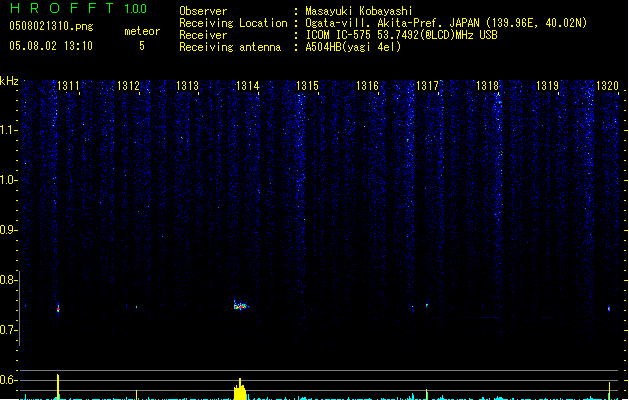The image size is (629, 400).
Task: Click the yellow power spike near 1320
Action: (609, 391)
